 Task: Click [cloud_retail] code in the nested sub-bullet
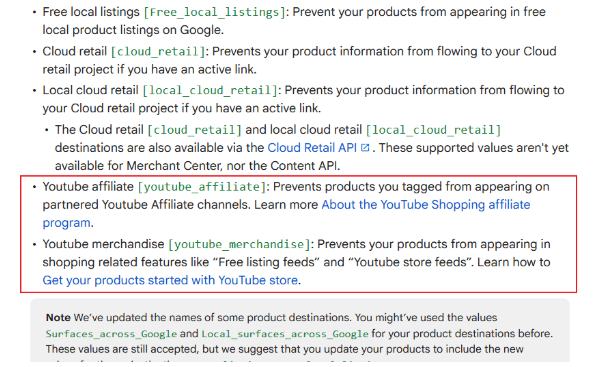coord(194,130)
